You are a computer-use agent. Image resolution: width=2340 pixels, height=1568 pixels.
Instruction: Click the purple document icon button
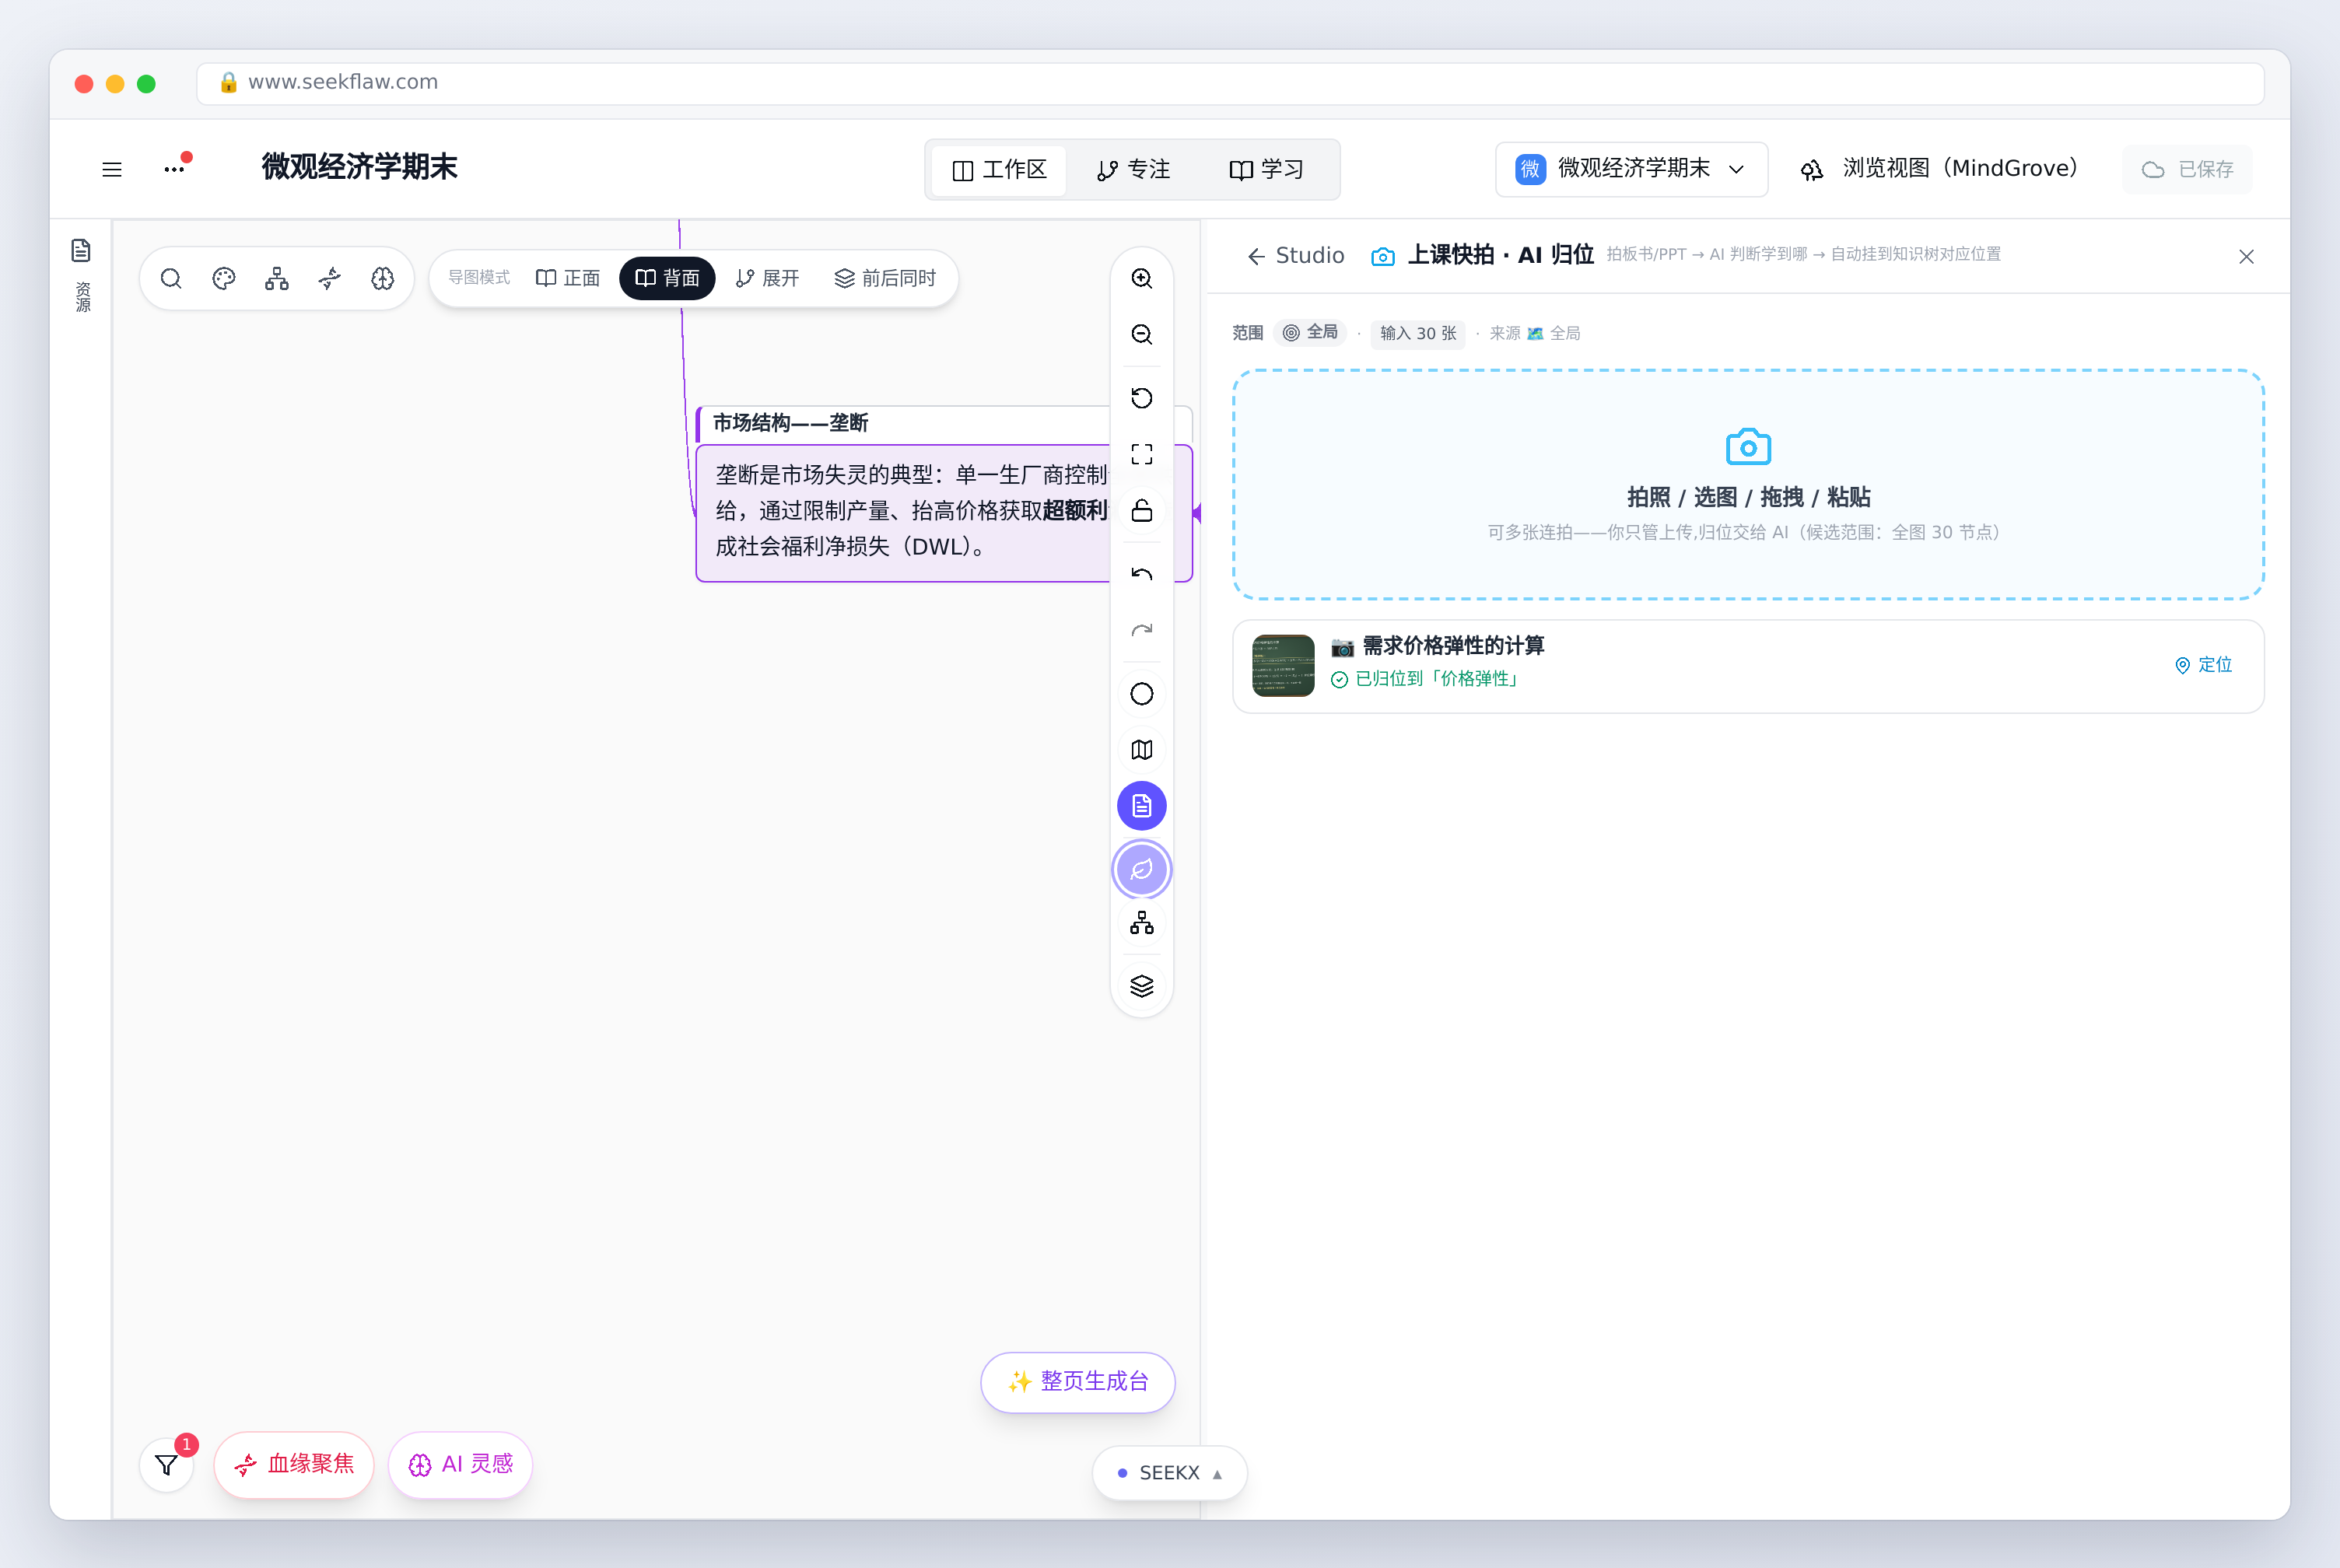pyautogui.click(x=1142, y=806)
